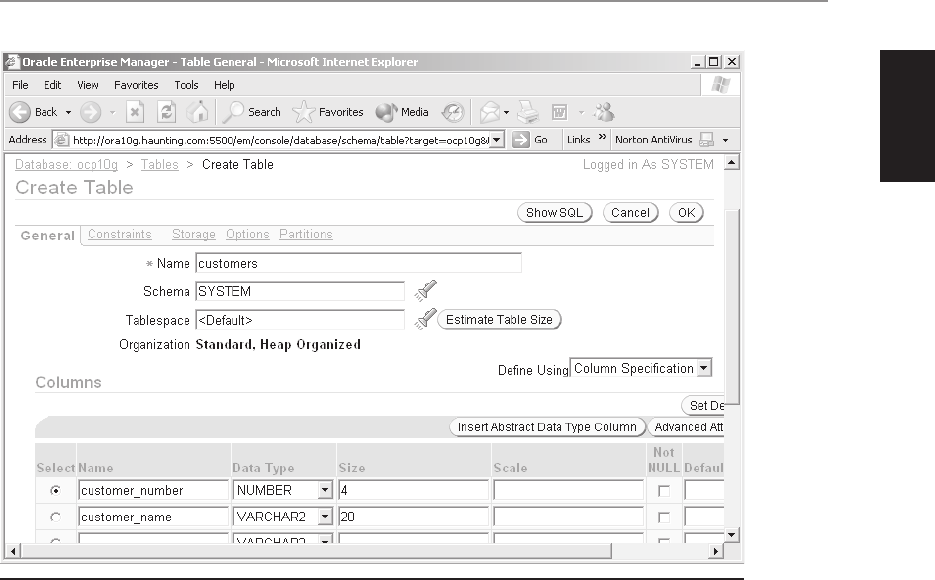Viewport: 935px width, 580px height.
Task: Open the History clock icon
Action: [453, 112]
